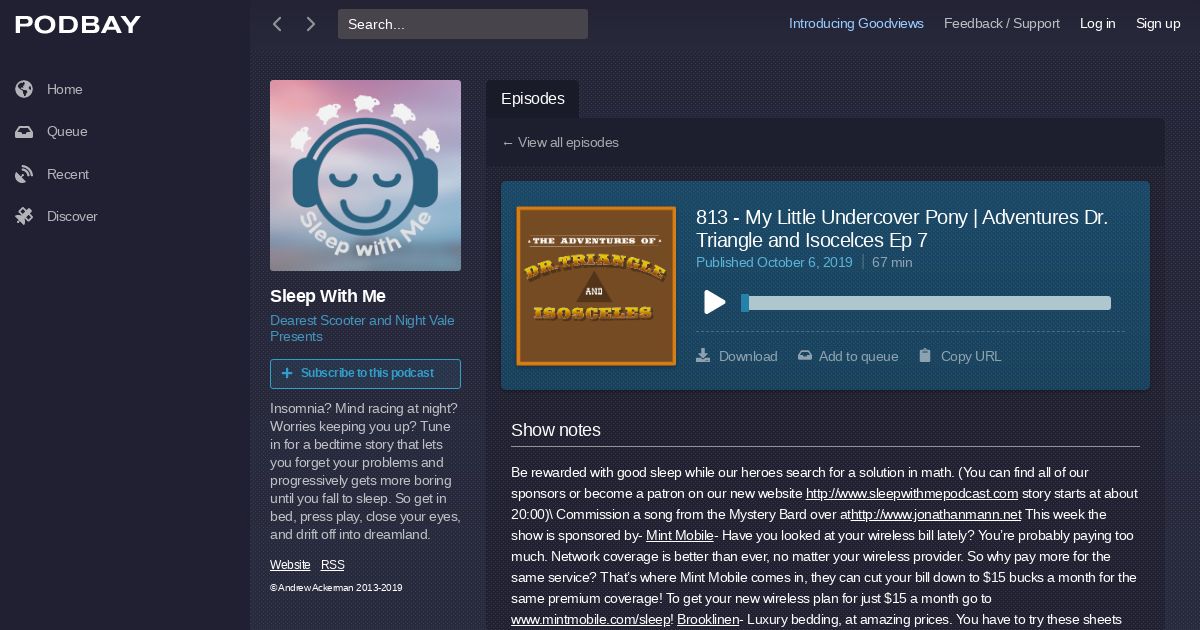The image size is (1200, 630).
Task: Click the Show notes heading
Action: click(556, 430)
